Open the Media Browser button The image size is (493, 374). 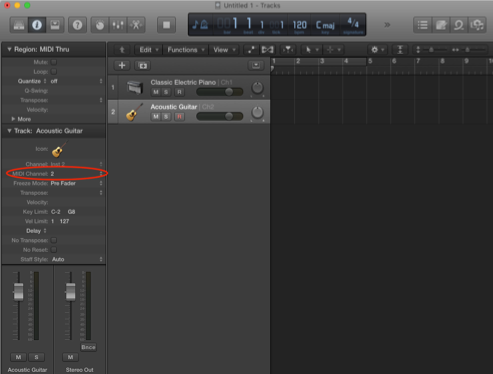pos(477,25)
